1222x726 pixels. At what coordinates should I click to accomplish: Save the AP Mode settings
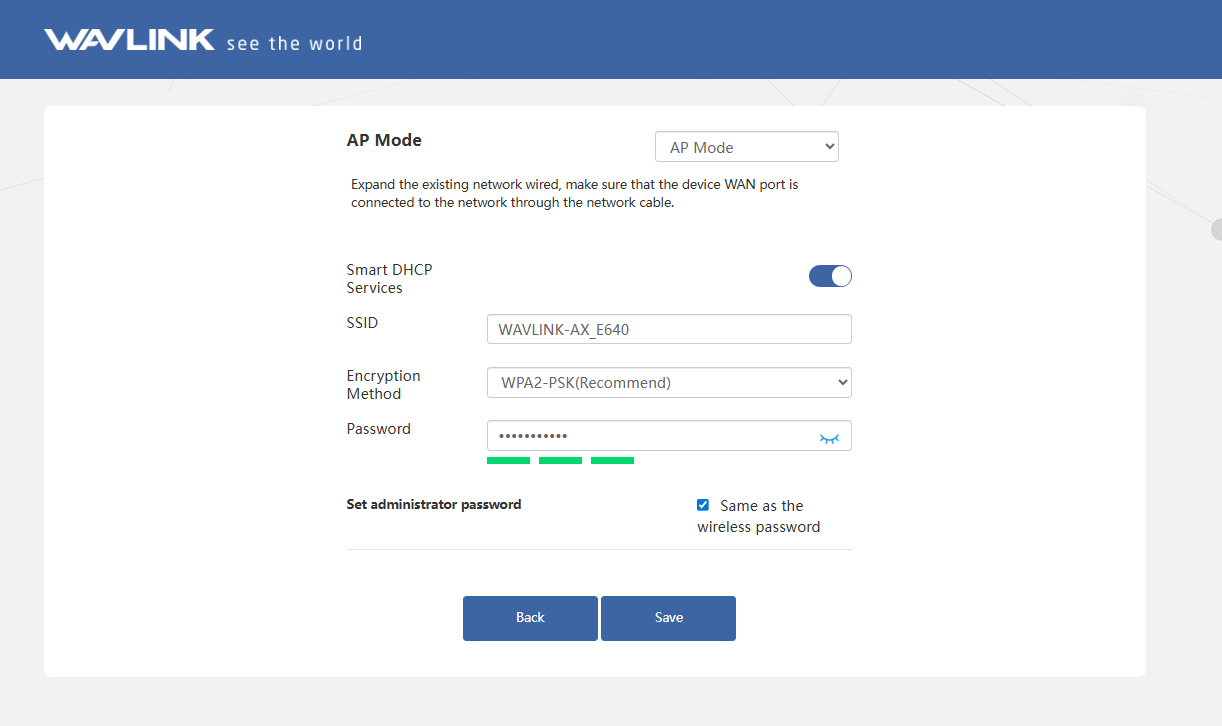pos(668,618)
